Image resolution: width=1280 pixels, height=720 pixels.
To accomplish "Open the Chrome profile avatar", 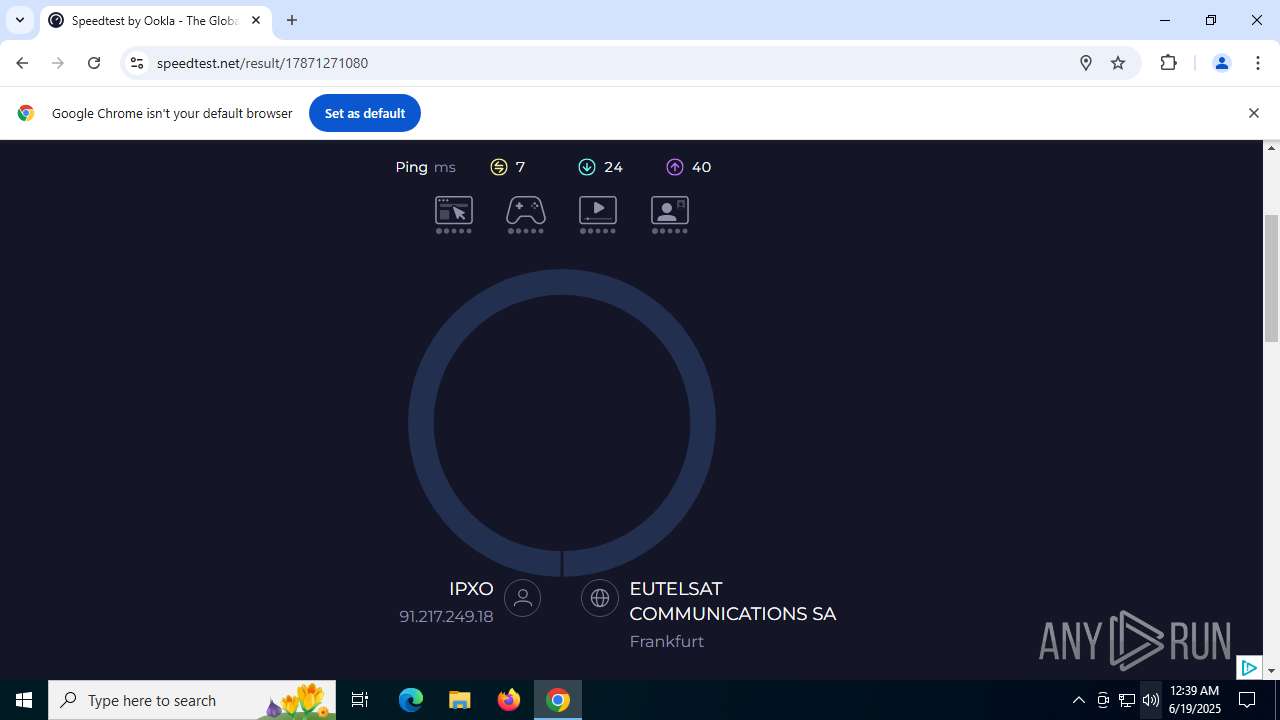I will pyautogui.click(x=1221, y=63).
